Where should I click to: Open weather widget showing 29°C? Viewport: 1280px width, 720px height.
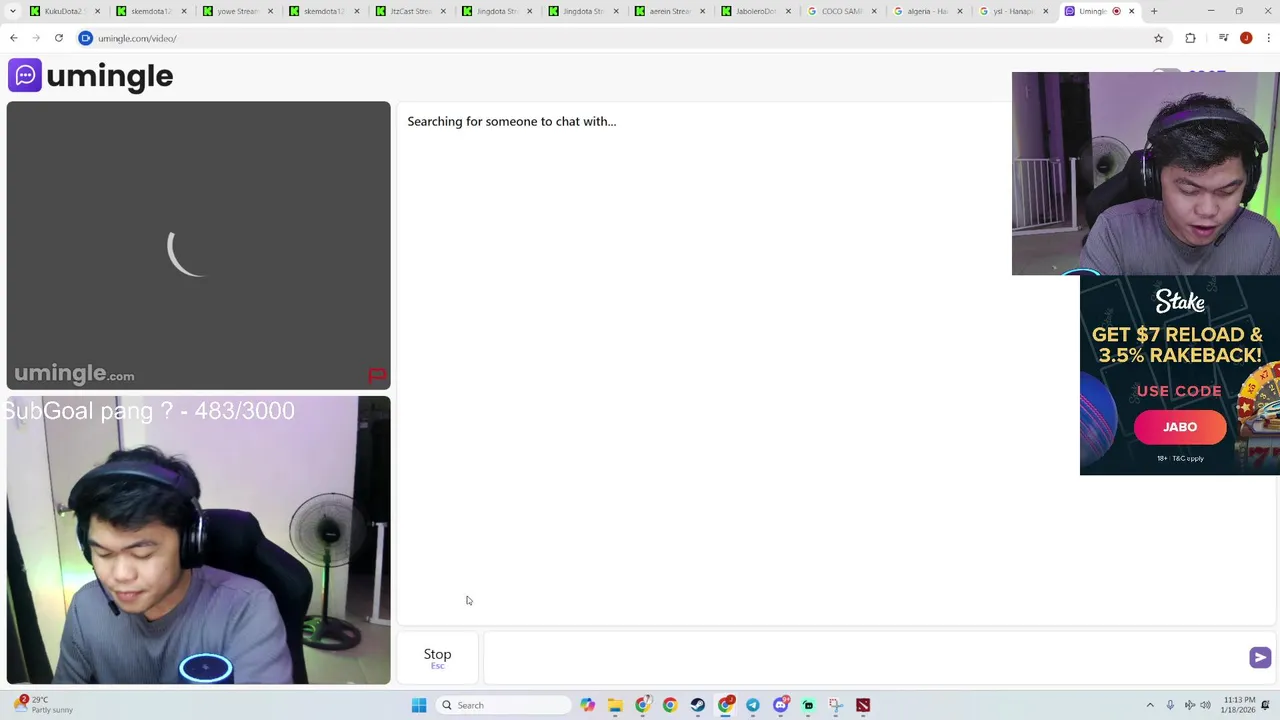(x=44, y=705)
